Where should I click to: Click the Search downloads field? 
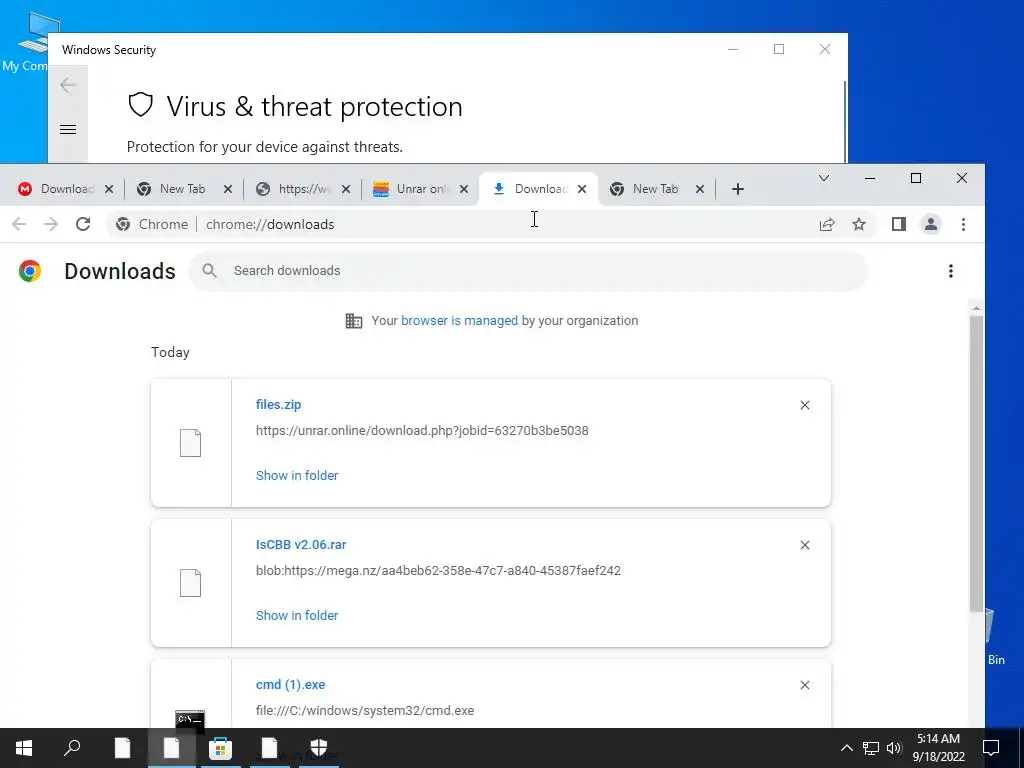click(528, 271)
